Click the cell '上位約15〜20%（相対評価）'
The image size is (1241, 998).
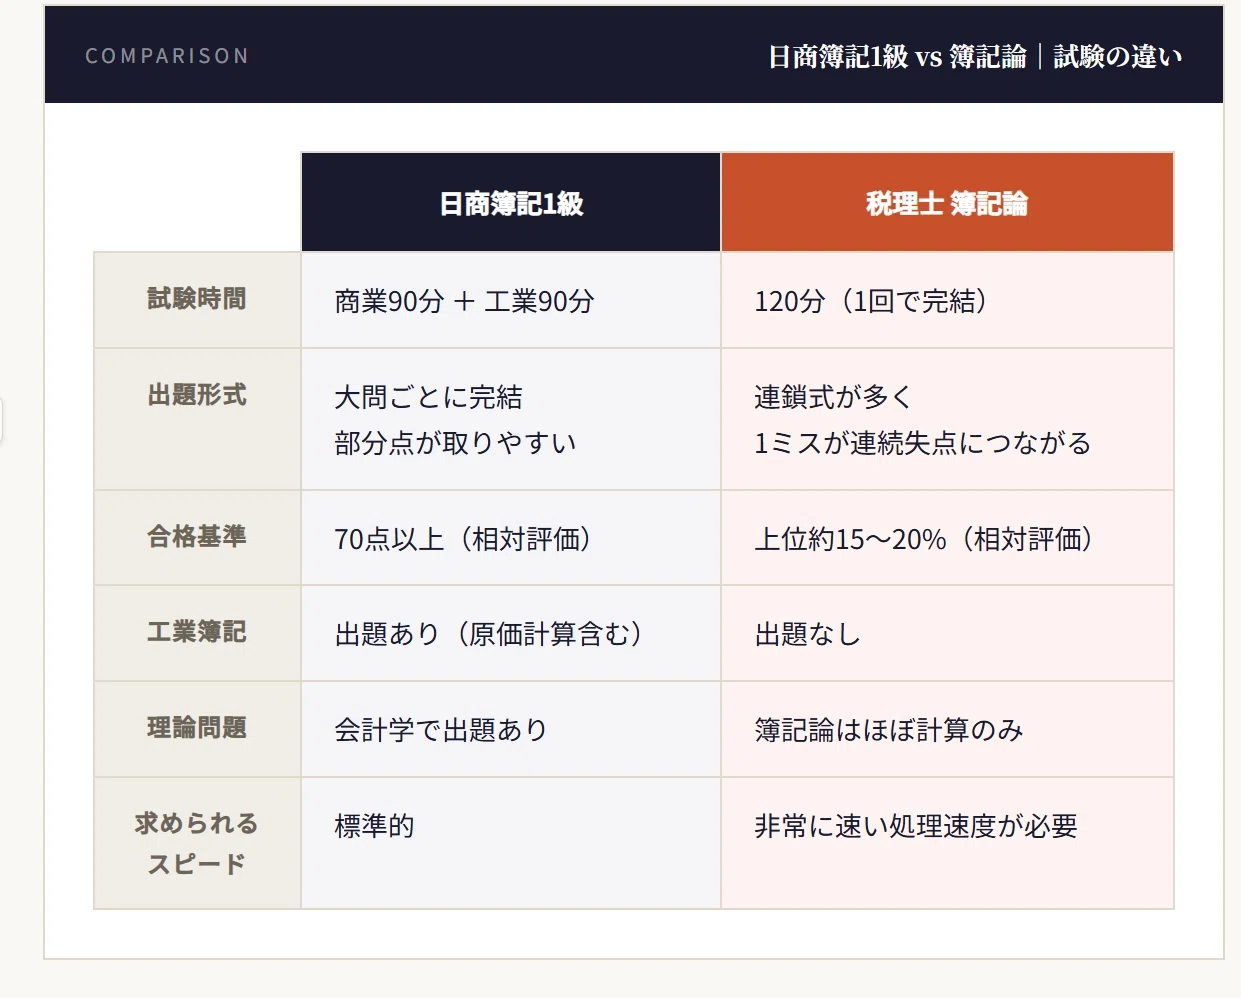pyautogui.click(x=947, y=539)
